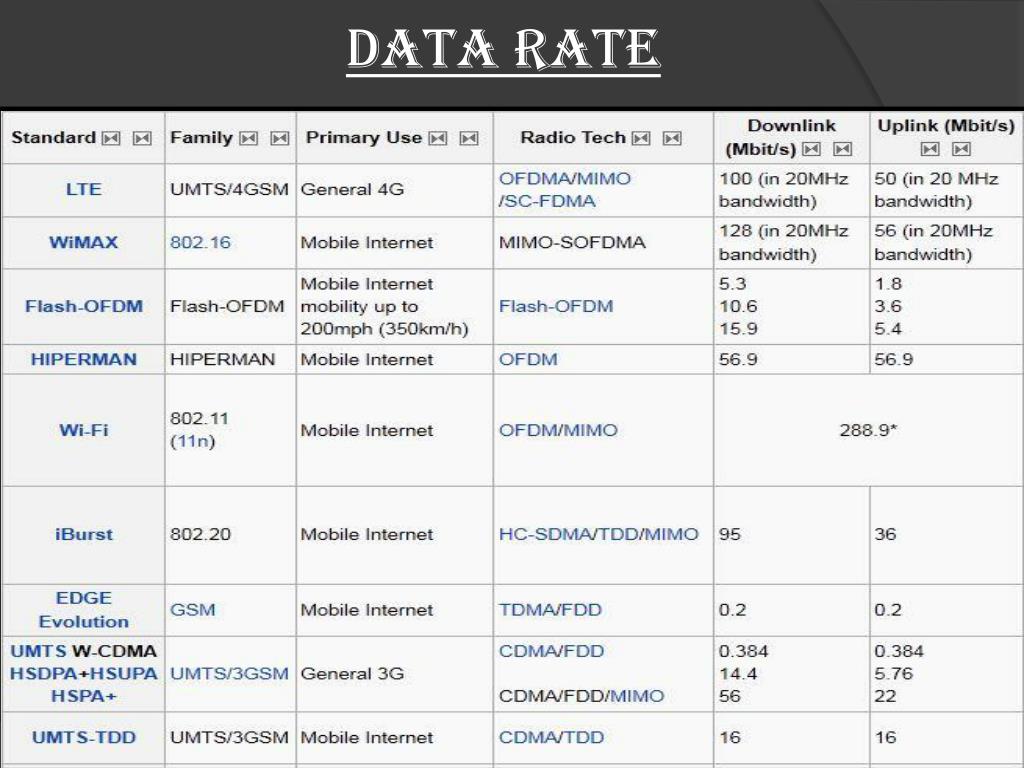Select the UMTS uplink value 5.76
The image size is (1024, 768).
893,674
